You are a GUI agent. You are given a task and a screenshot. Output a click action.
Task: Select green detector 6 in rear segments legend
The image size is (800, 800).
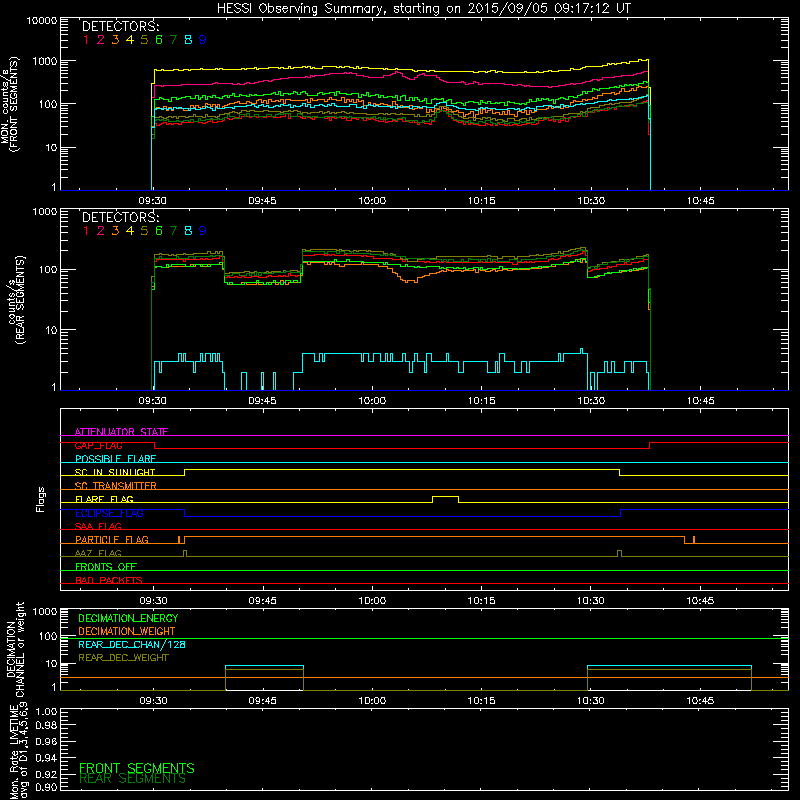159,231
